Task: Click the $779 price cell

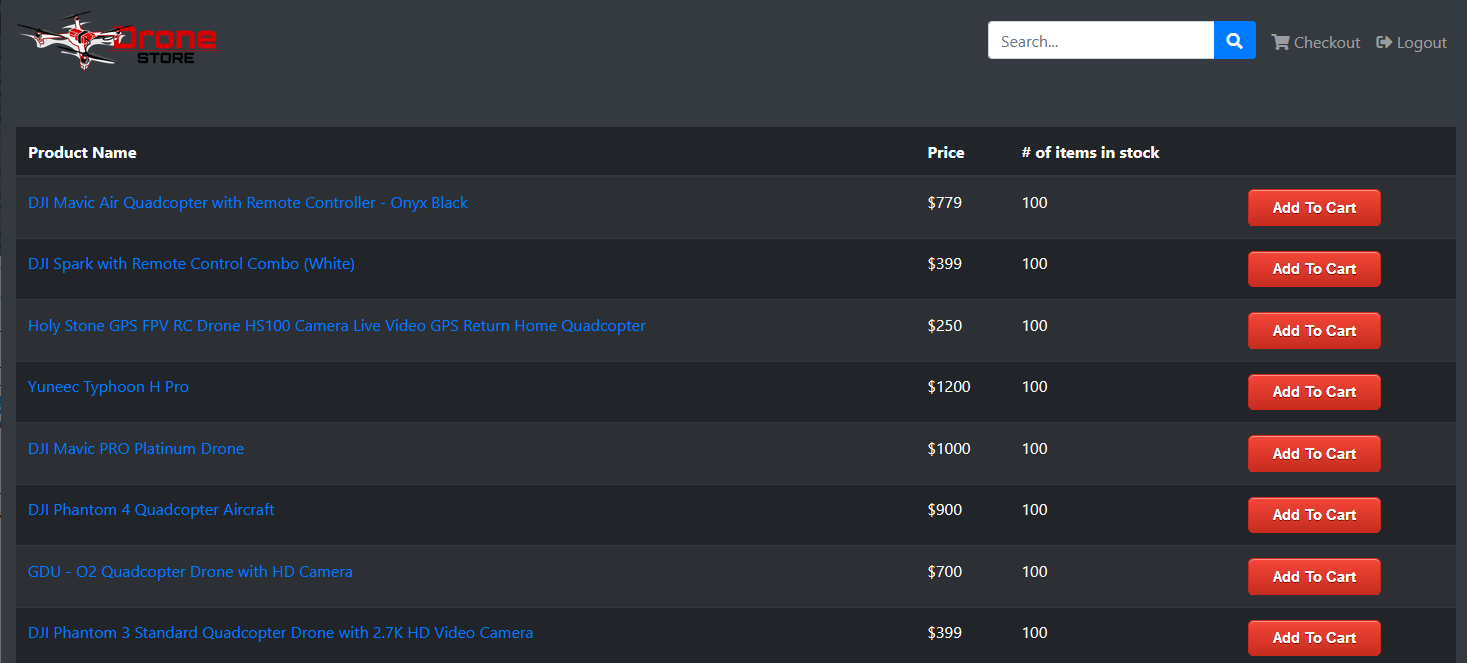Action: point(945,203)
